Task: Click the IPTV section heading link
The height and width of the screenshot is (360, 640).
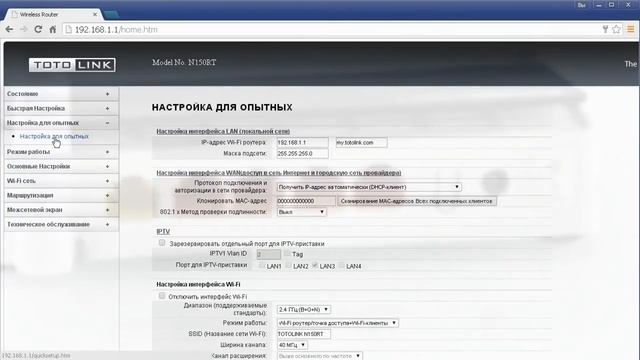Action: pos(163,231)
